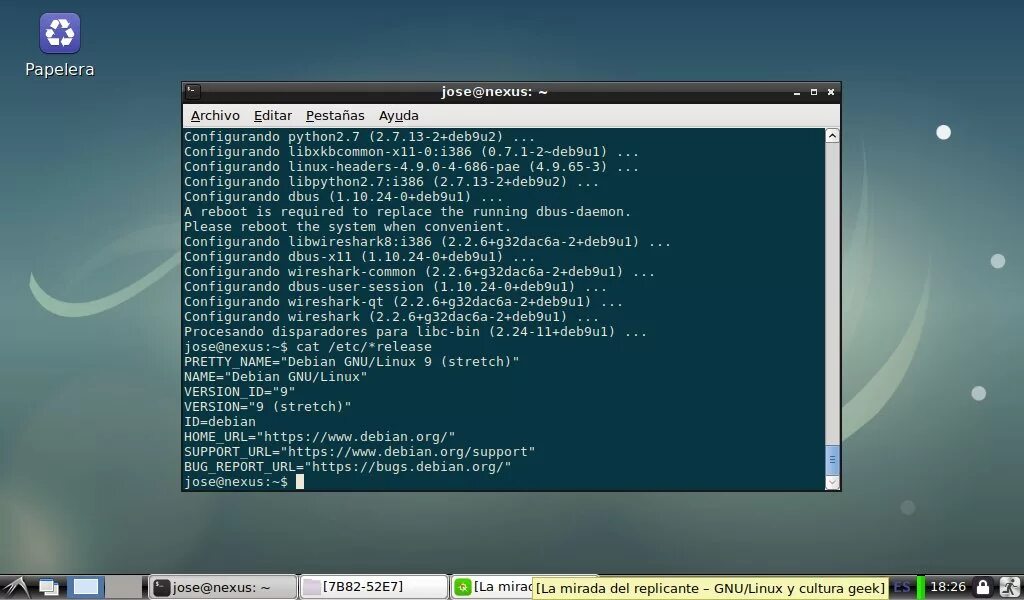Select the jose@nexus terminal taskbar button

pyautogui.click(x=223, y=587)
